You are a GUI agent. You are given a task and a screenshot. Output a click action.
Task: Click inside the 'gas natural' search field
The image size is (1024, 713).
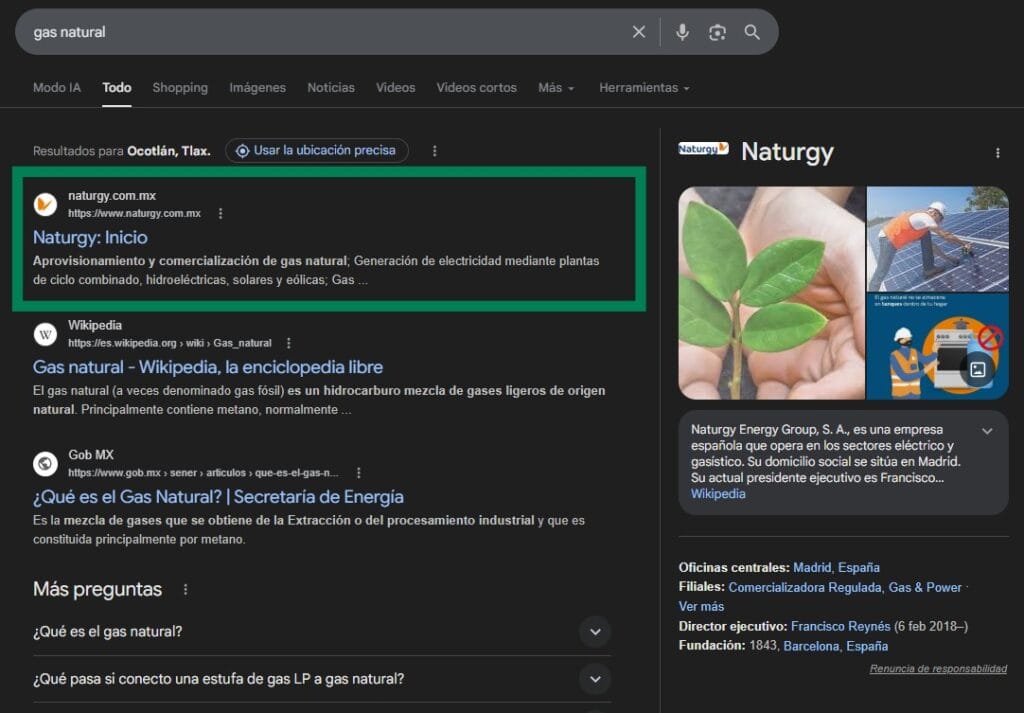[320, 32]
